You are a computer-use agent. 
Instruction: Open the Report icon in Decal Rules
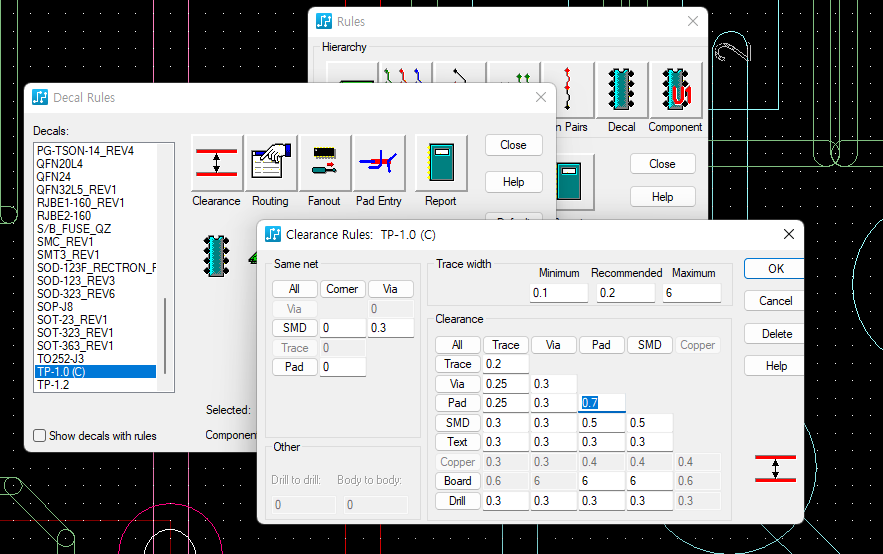click(441, 162)
